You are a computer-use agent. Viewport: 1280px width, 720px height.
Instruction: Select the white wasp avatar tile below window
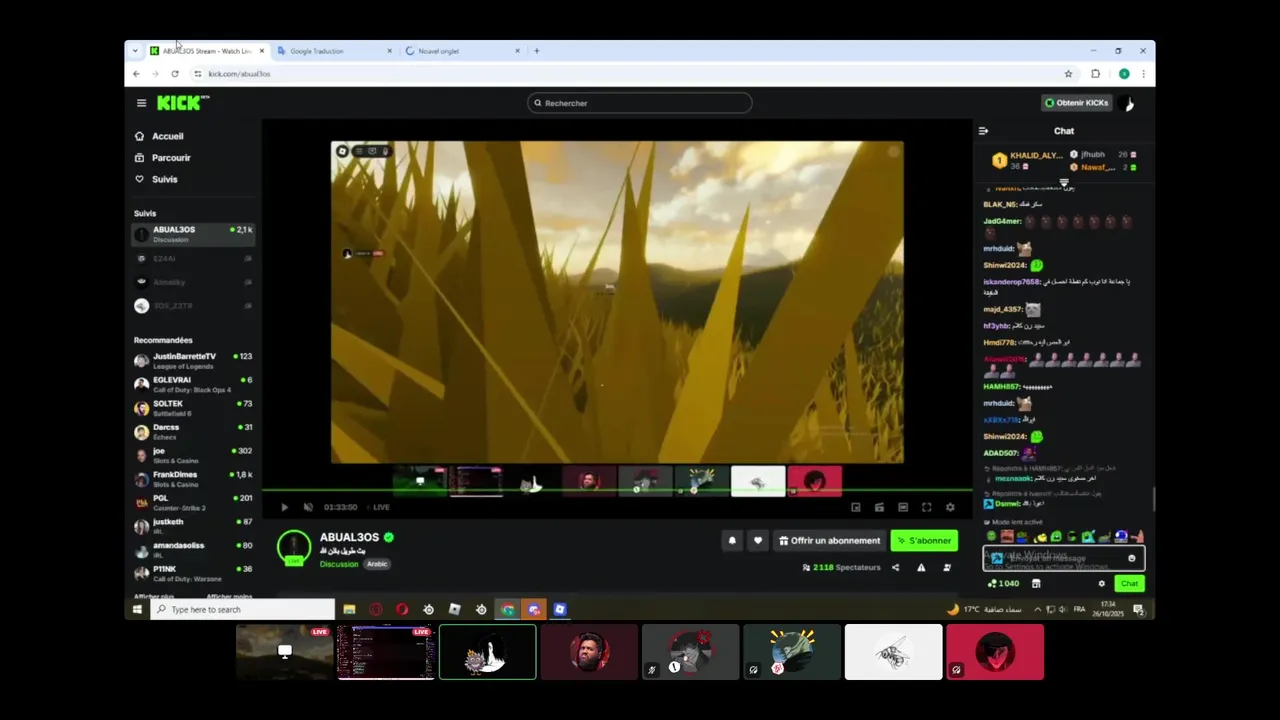893,652
